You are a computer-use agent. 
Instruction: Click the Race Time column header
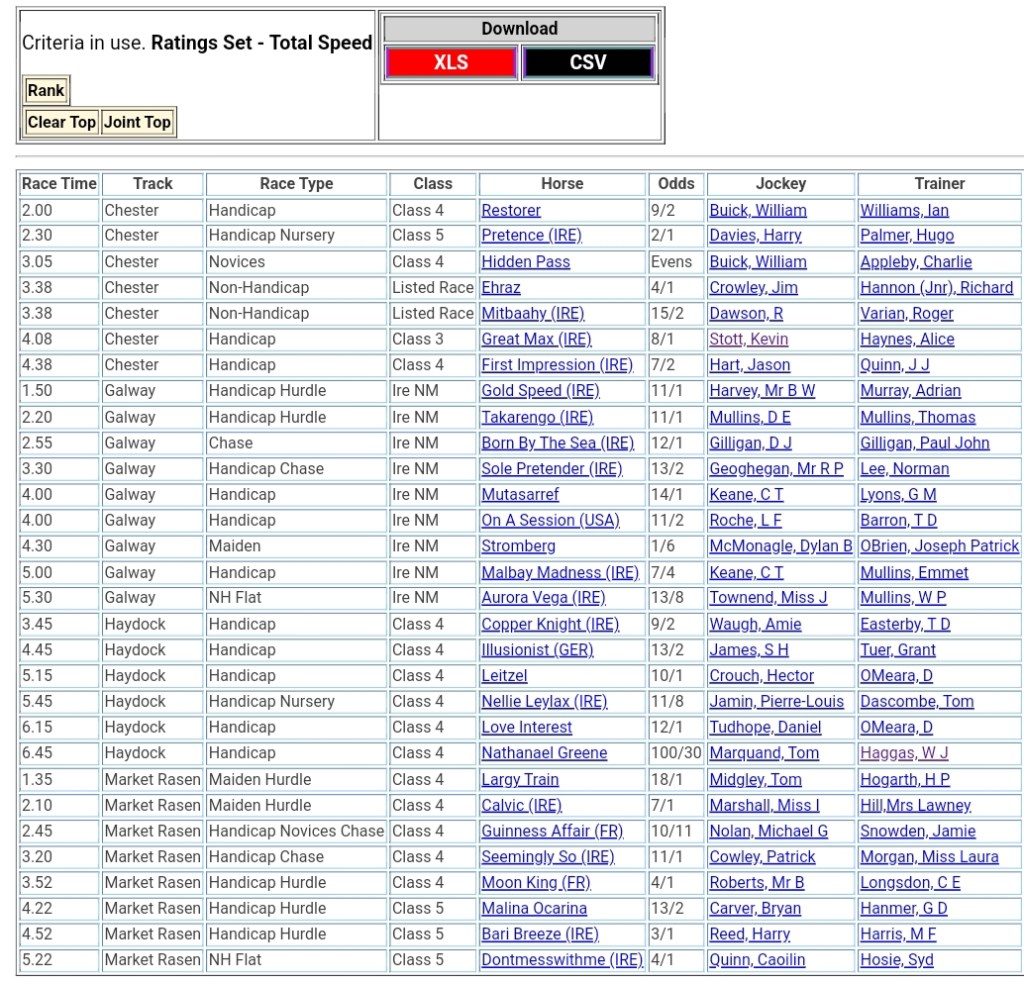pyautogui.click(x=60, y=184)
